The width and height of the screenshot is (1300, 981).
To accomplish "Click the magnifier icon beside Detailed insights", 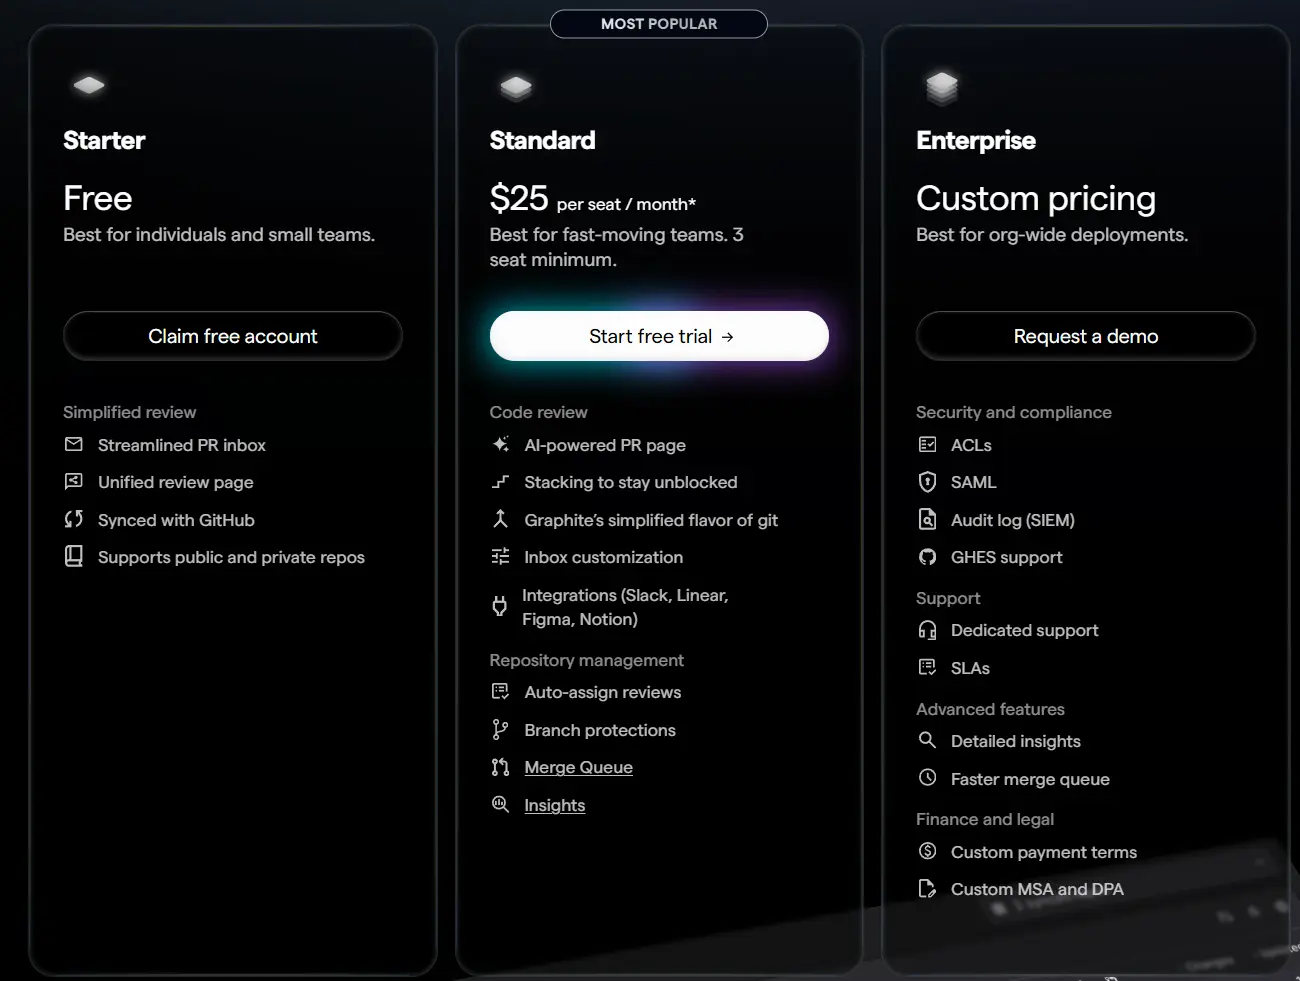I will 927,740.
